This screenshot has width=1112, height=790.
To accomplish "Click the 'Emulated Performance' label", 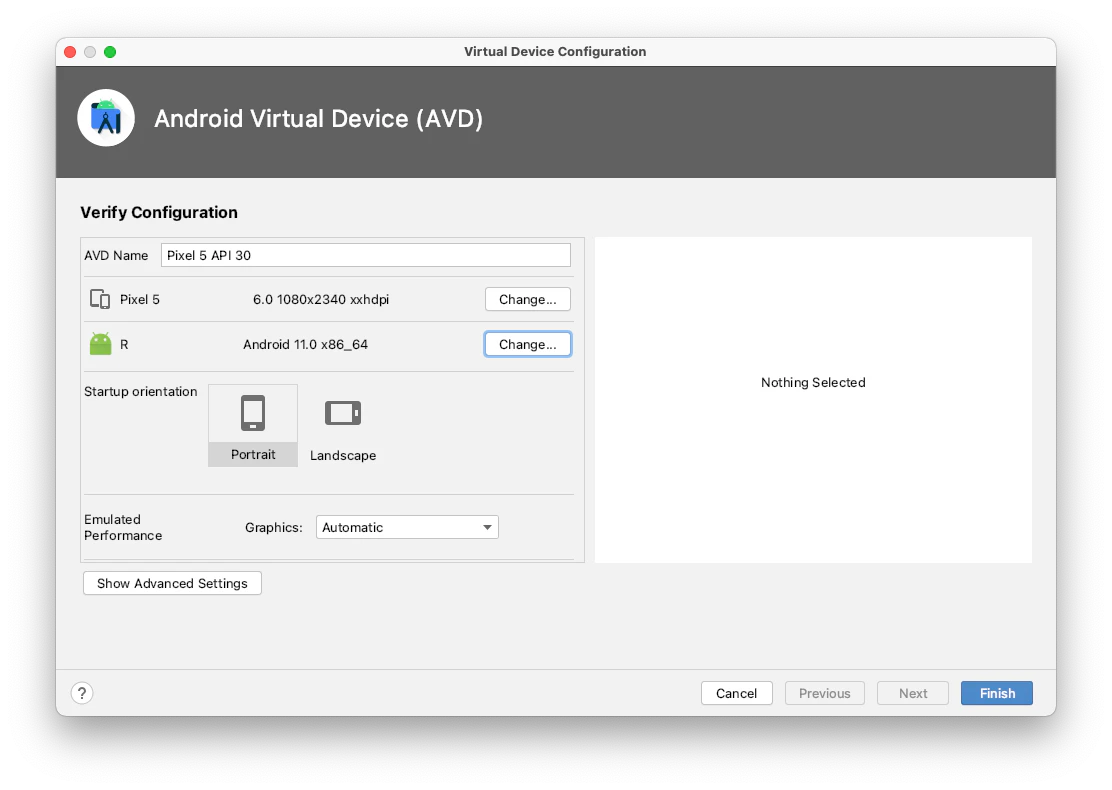I will 123,527.
